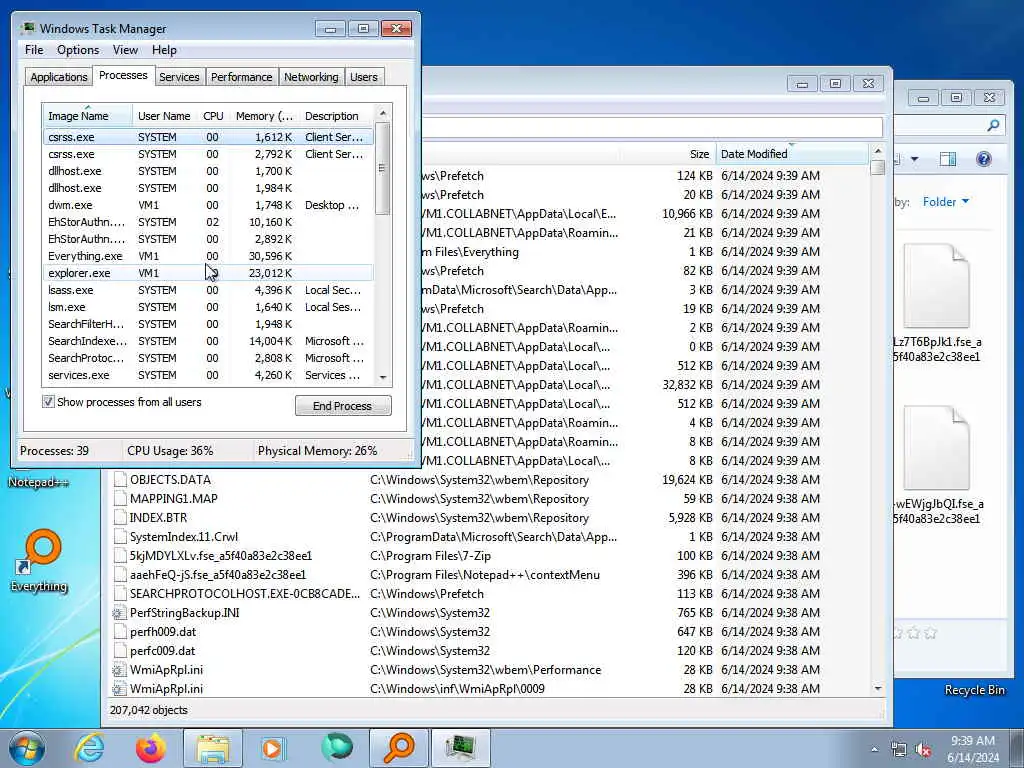The height and width of the screenshot is (768, 1024).
Task: Switch to the Users tab
Action: (x=364, y=77)
